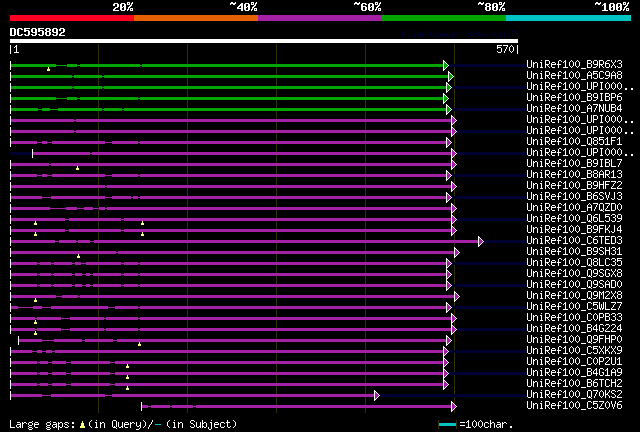The width and height of the screenshot is (640, 432).
Task: Click the arrowhead ending the UniRef100_C6TED3 alignment
Action: [x=481, y=242]
